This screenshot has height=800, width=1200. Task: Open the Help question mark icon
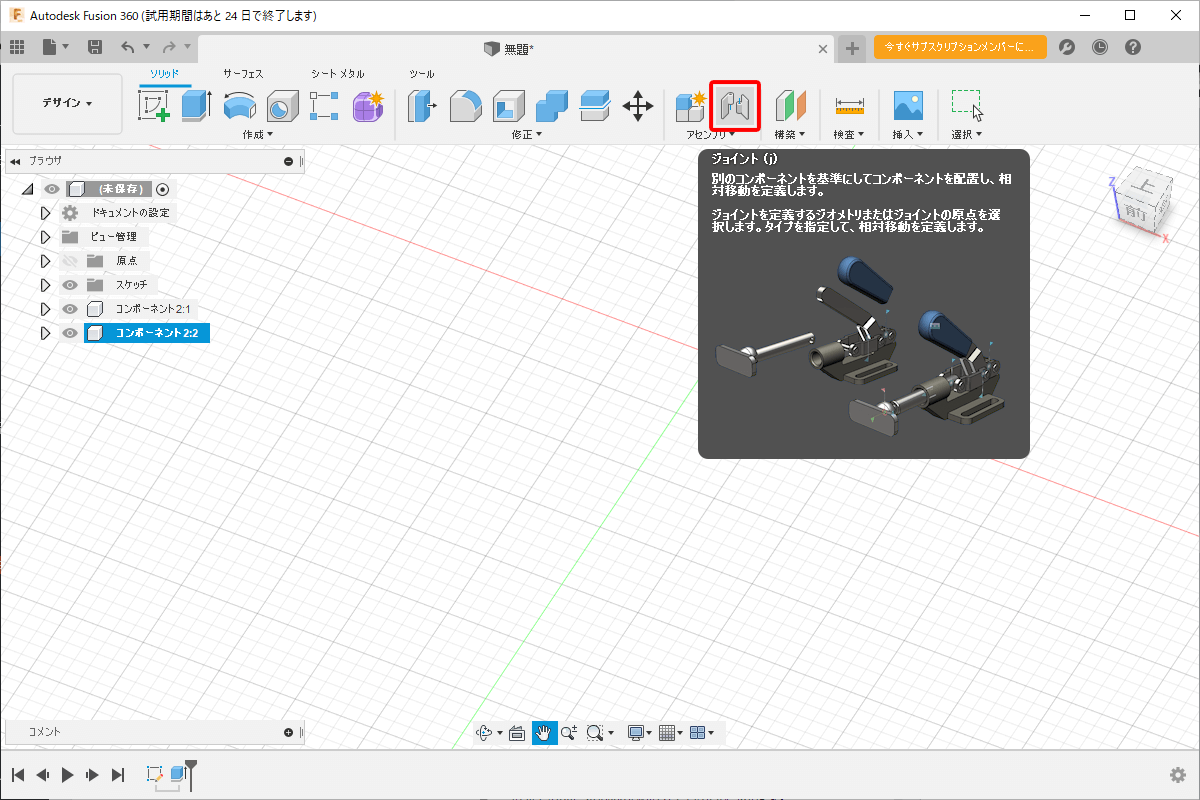point(1133,47)
